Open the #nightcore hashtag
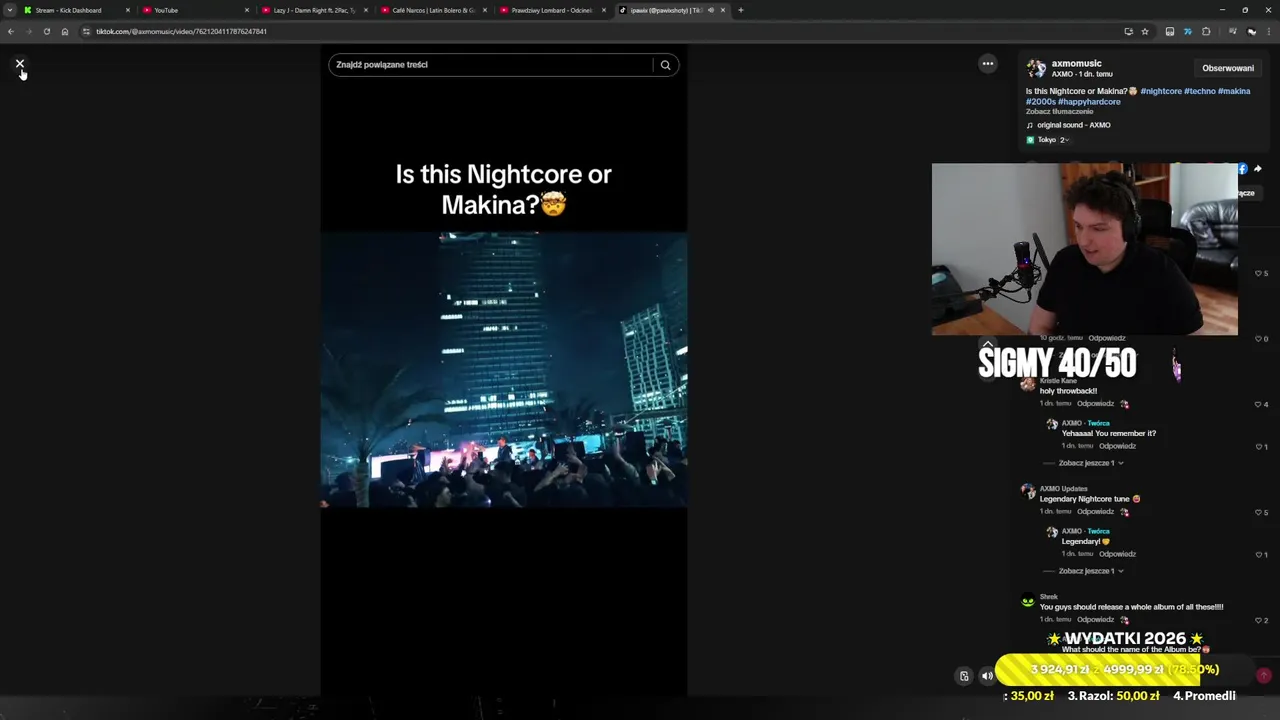Image resolution: width=1280 pixels, height=720 pixels. coord(1160,91)
